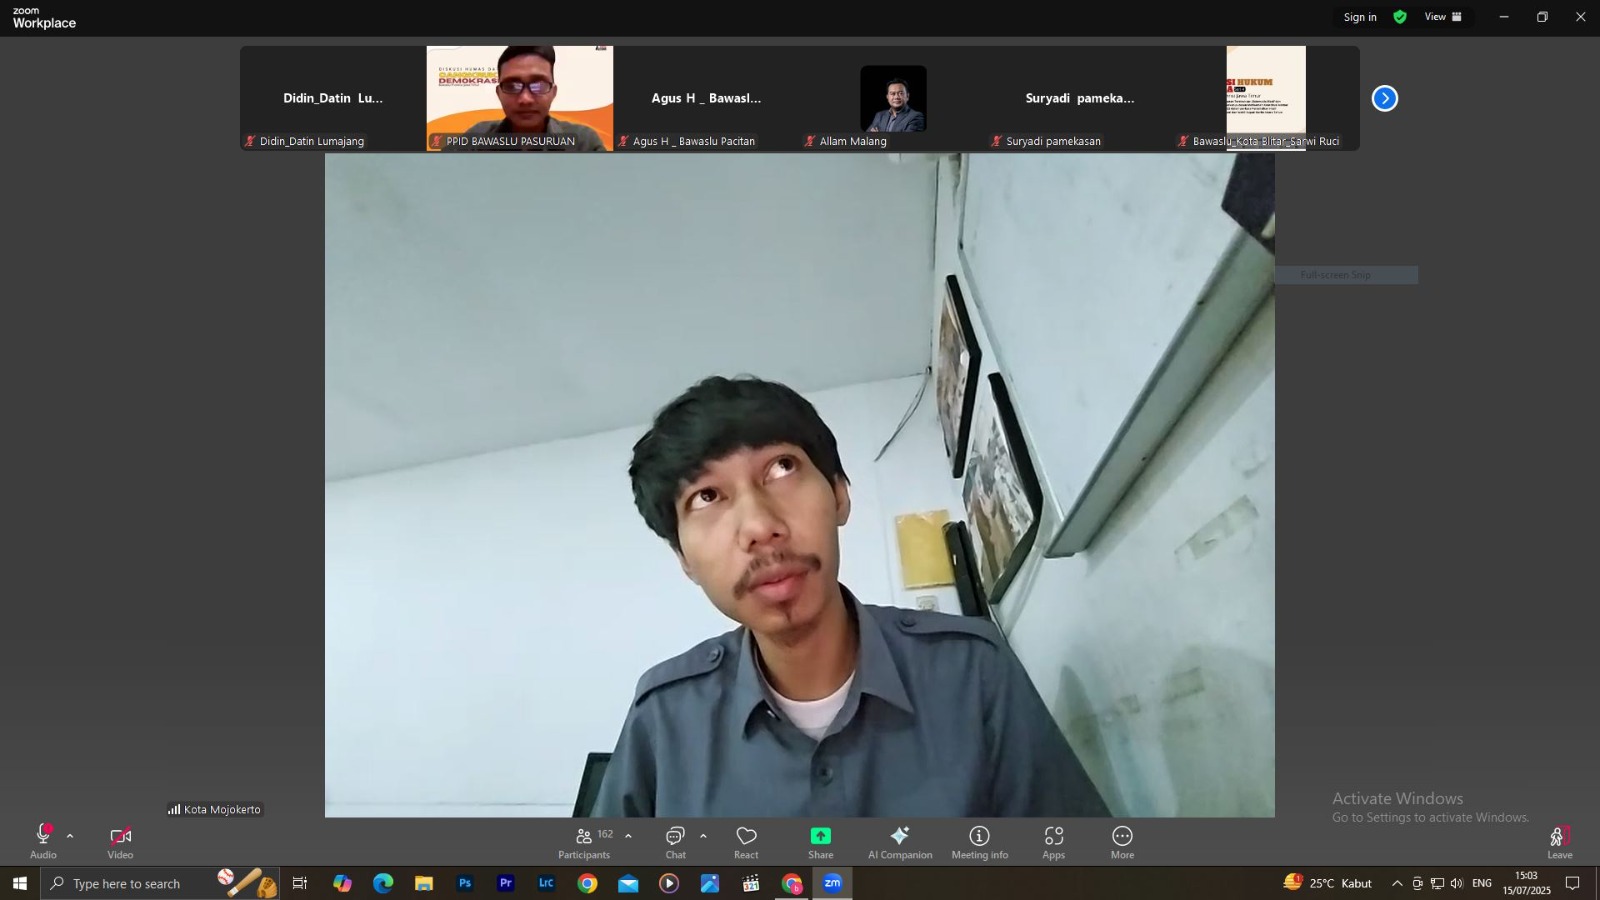The image size is (1600, 900).
Task: Open the Chat panel
Action: 676,842
